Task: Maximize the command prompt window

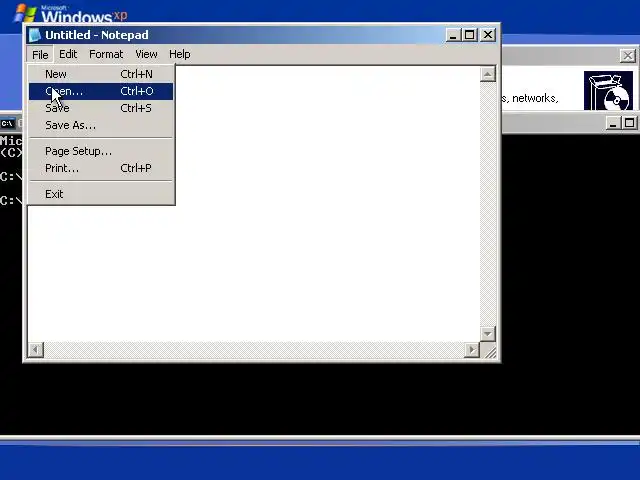Action: coord(630,123)
